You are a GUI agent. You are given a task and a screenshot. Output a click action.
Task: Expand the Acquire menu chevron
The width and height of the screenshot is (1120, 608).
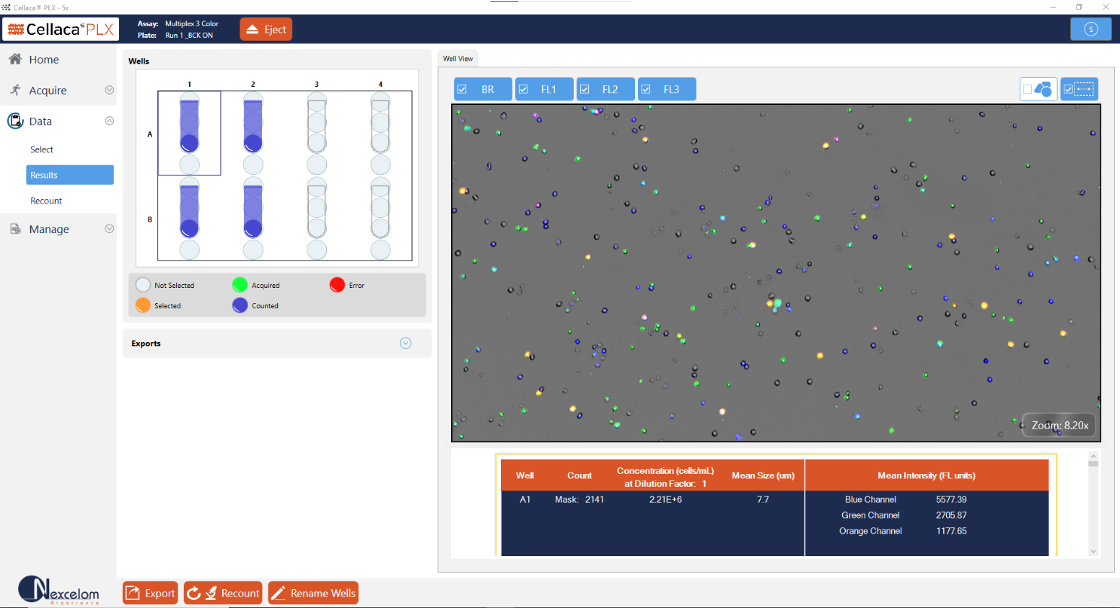[x=109, y=90]
